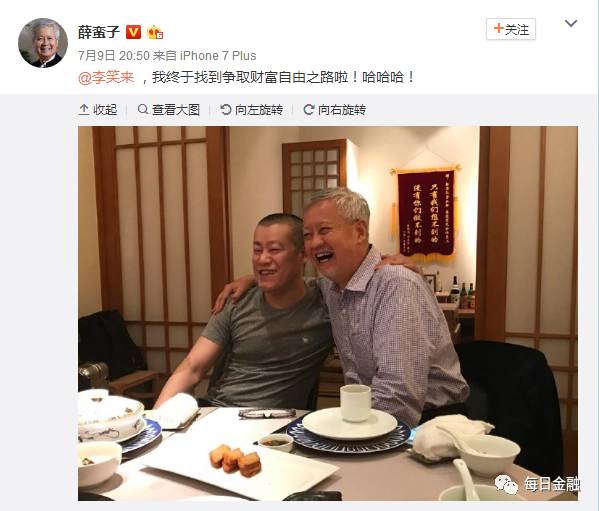This screenshot has height=511, width=599.
Task: Click the orange V verification badge
Action: click(x=134, y=32)
